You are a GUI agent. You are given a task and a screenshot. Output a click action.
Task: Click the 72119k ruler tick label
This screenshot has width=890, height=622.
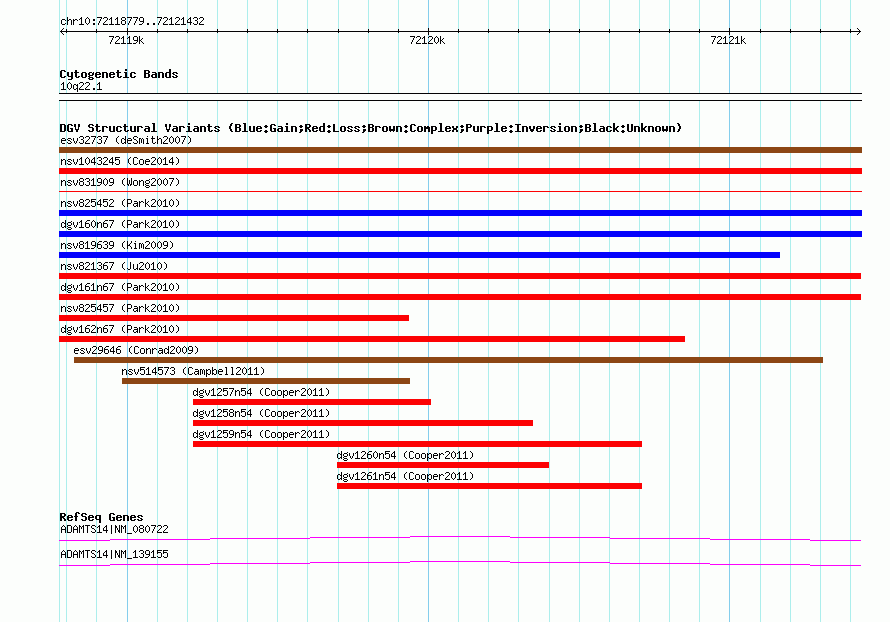point(126,40)
